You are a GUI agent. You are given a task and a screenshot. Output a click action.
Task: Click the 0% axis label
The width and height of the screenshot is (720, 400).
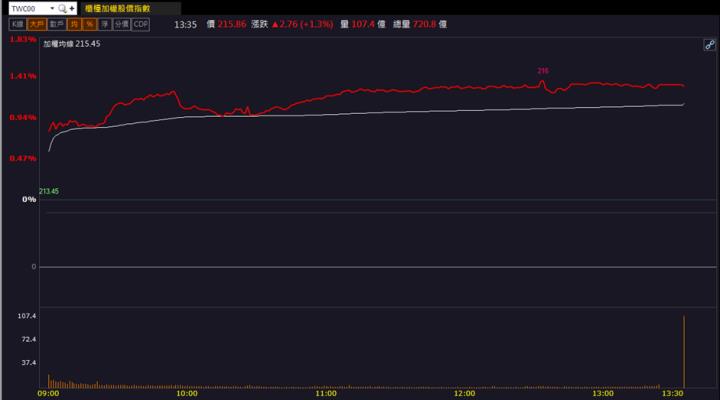tap(29, 199)
